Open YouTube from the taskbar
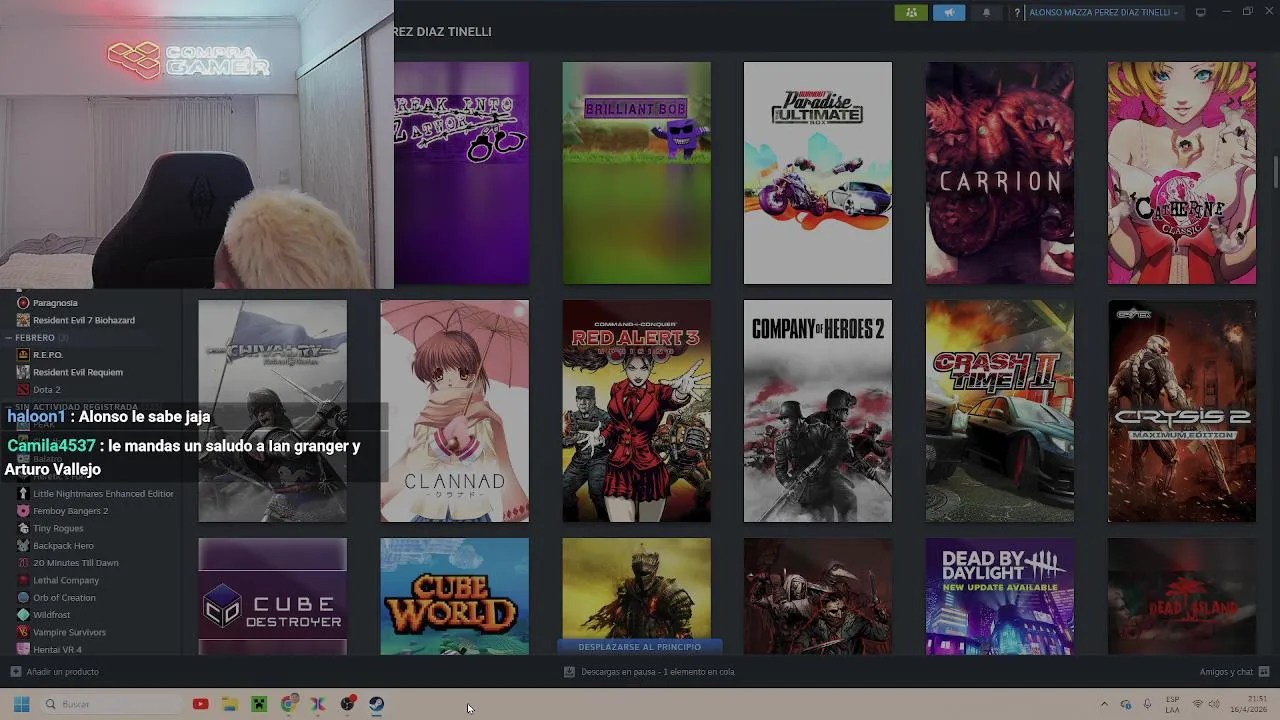Image resolution: width=1280 pixels, height=720 pixels. [x=200, y=704]
